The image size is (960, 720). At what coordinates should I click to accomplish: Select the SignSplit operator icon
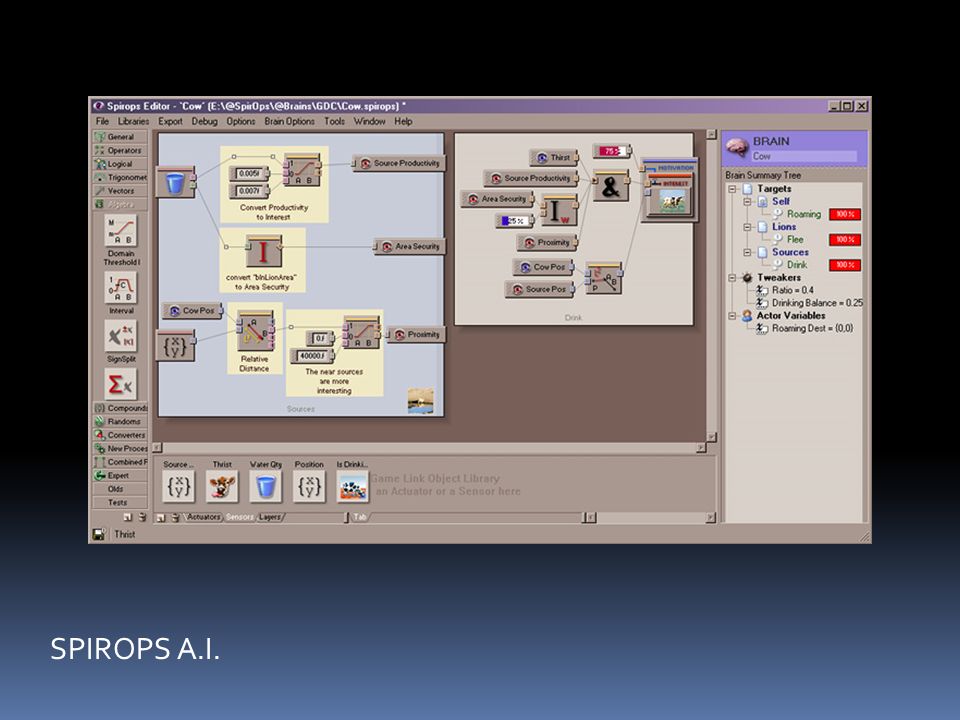pyautogui.click(x=121, y=336)
